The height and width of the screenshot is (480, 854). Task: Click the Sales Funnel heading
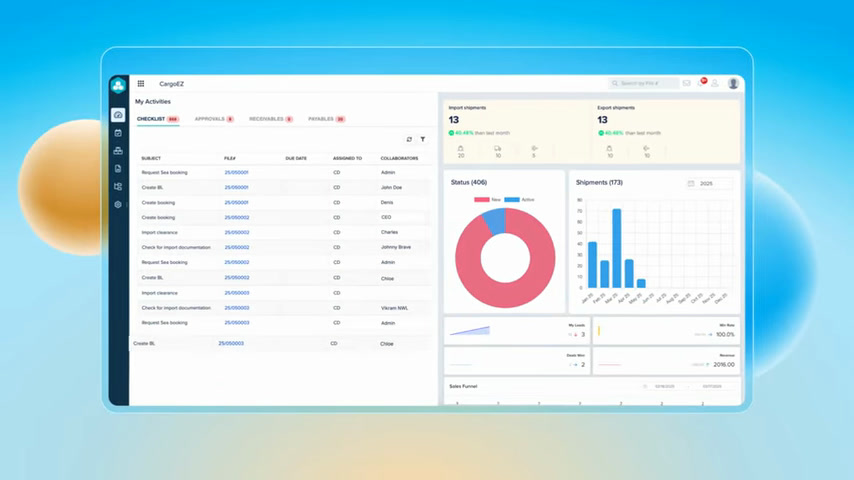463,386
